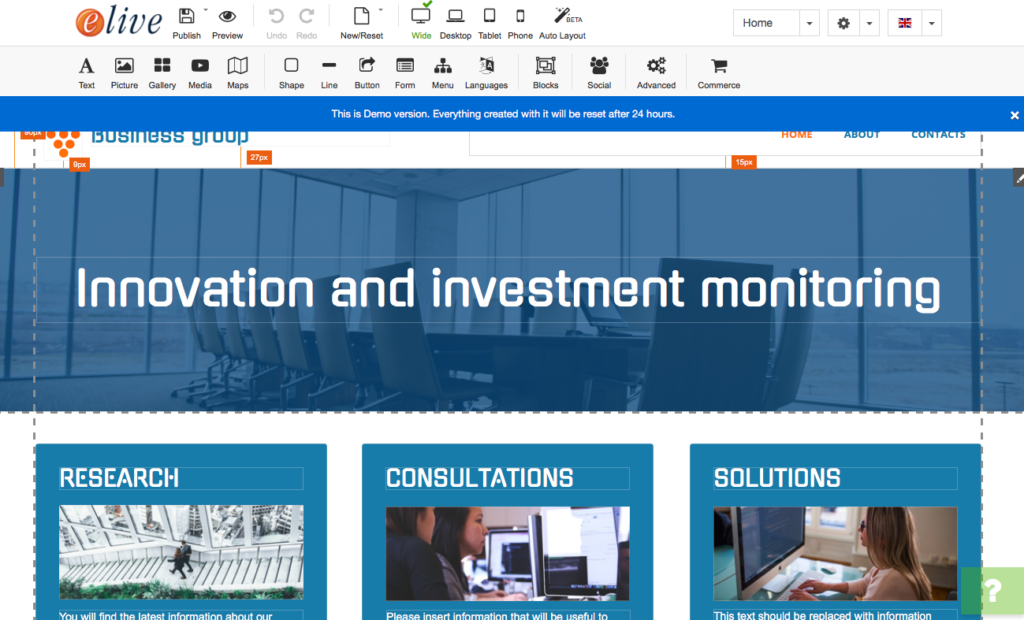Click the UK flag language button
This screenshot has width=1024, height=620.
[x=904, y=23]
